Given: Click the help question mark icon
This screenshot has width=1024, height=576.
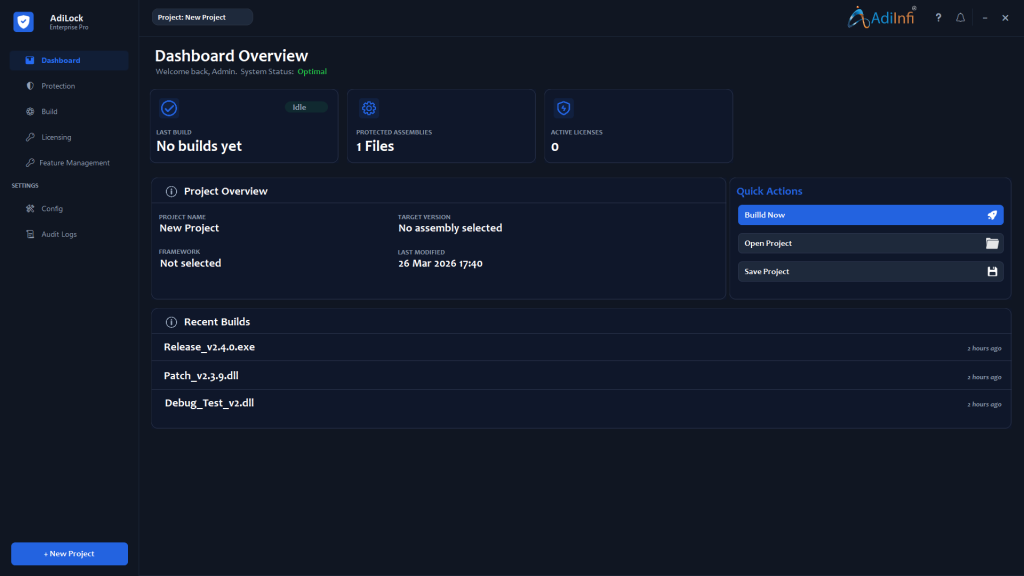Looking at the screenshot, I should point(937,17).
